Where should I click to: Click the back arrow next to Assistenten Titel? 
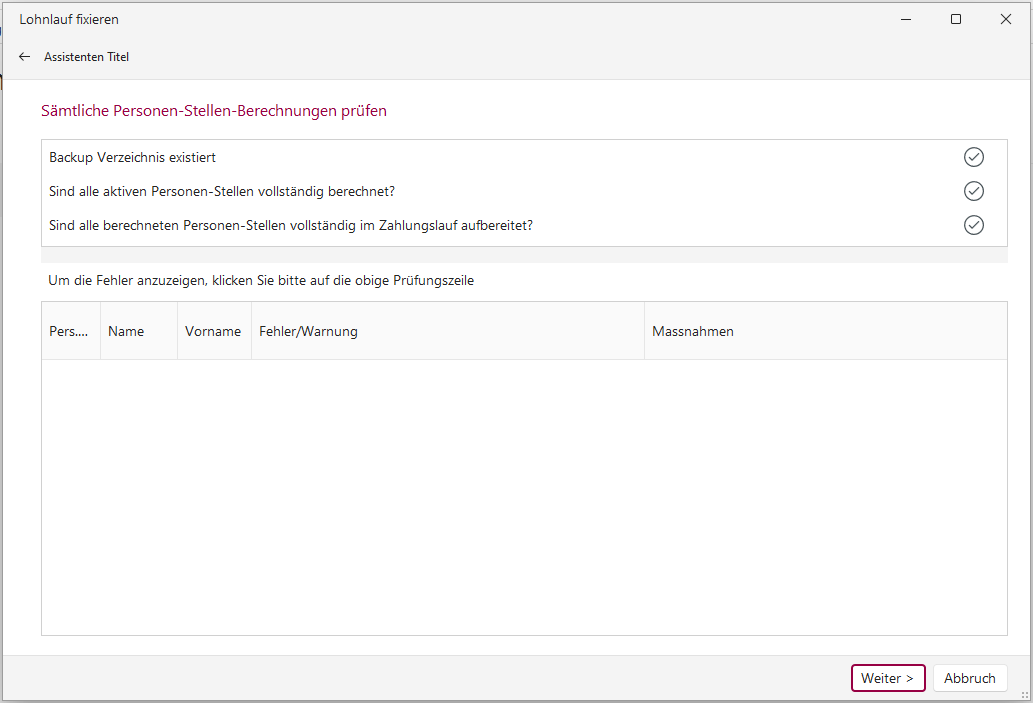(x=25, y=57)
